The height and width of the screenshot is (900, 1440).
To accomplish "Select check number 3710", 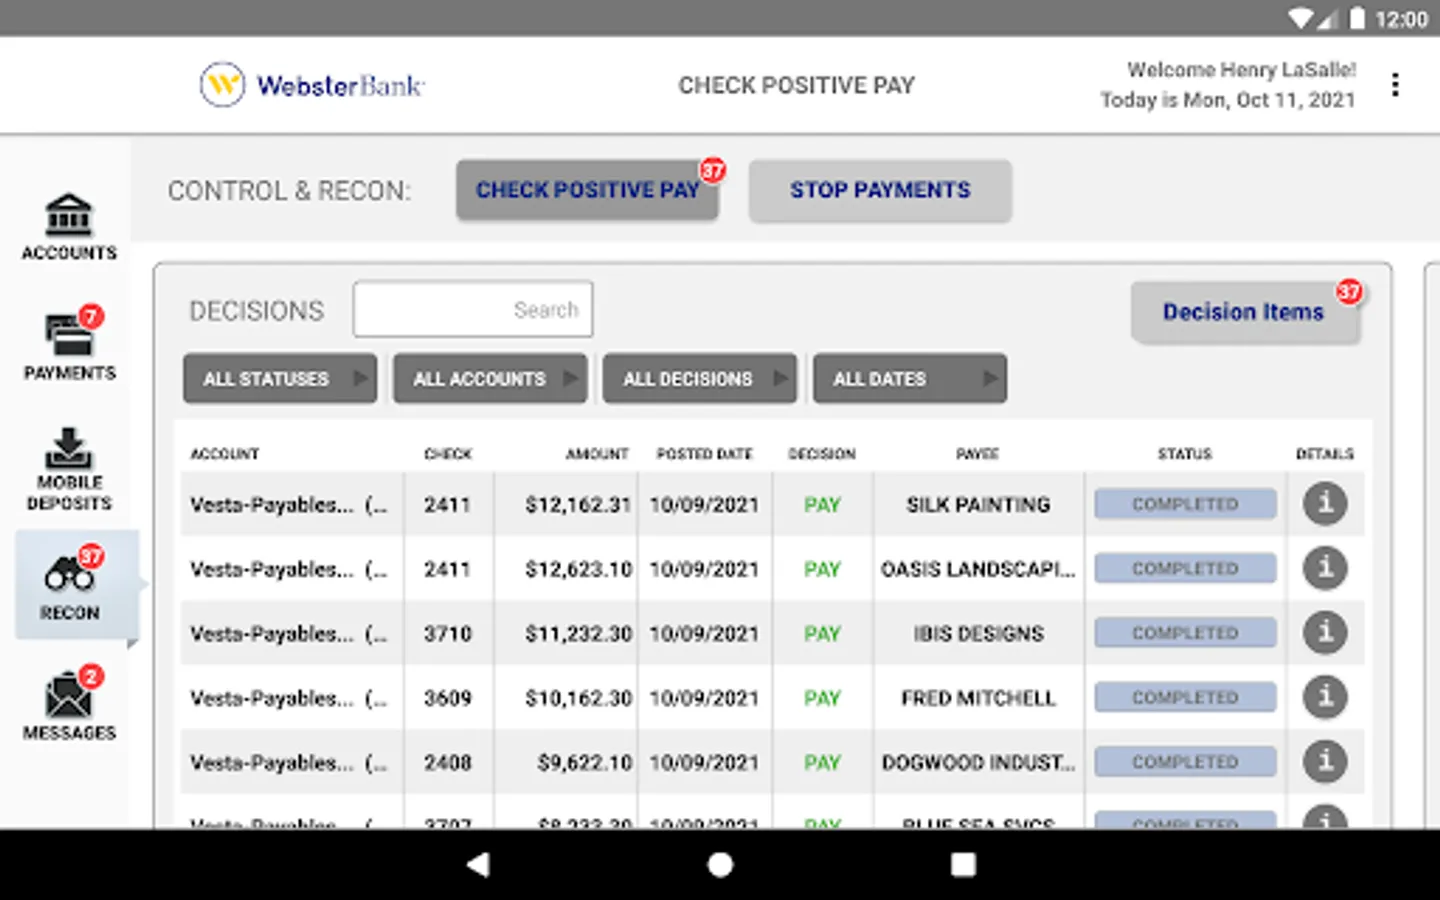I will click(x=447, y=634).
